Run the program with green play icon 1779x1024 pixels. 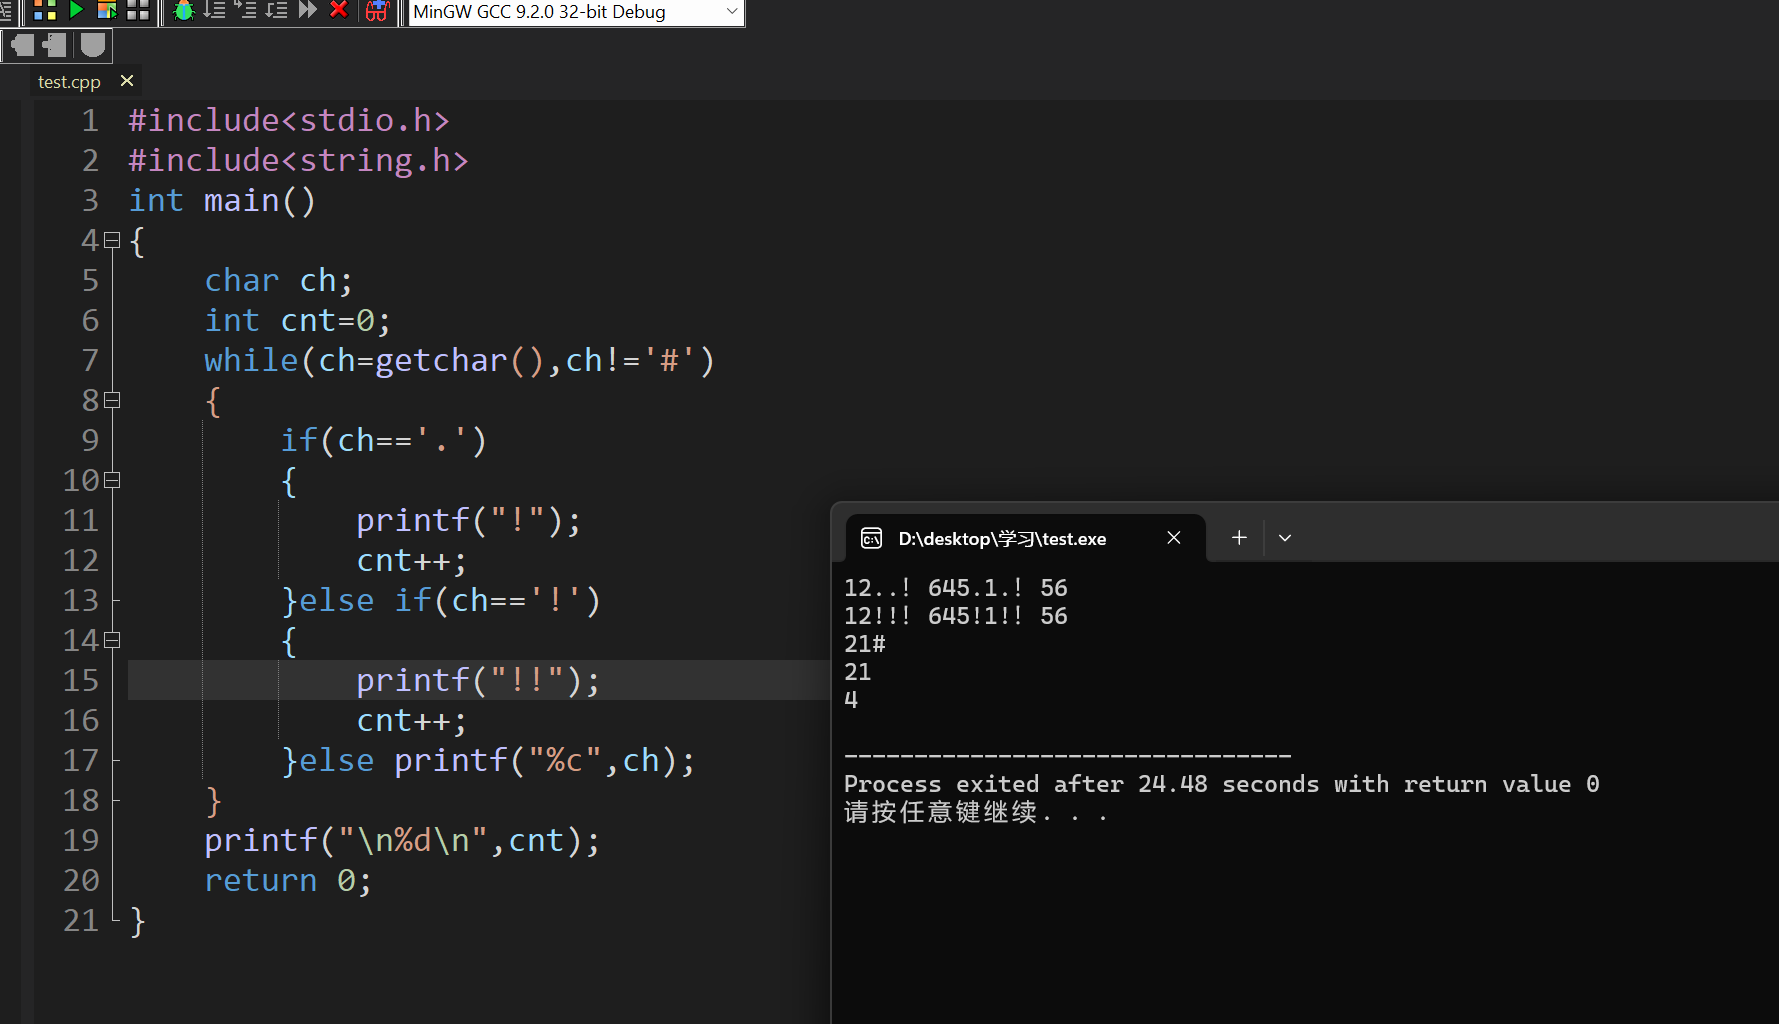pyautogui.click(x=76, y=11)
